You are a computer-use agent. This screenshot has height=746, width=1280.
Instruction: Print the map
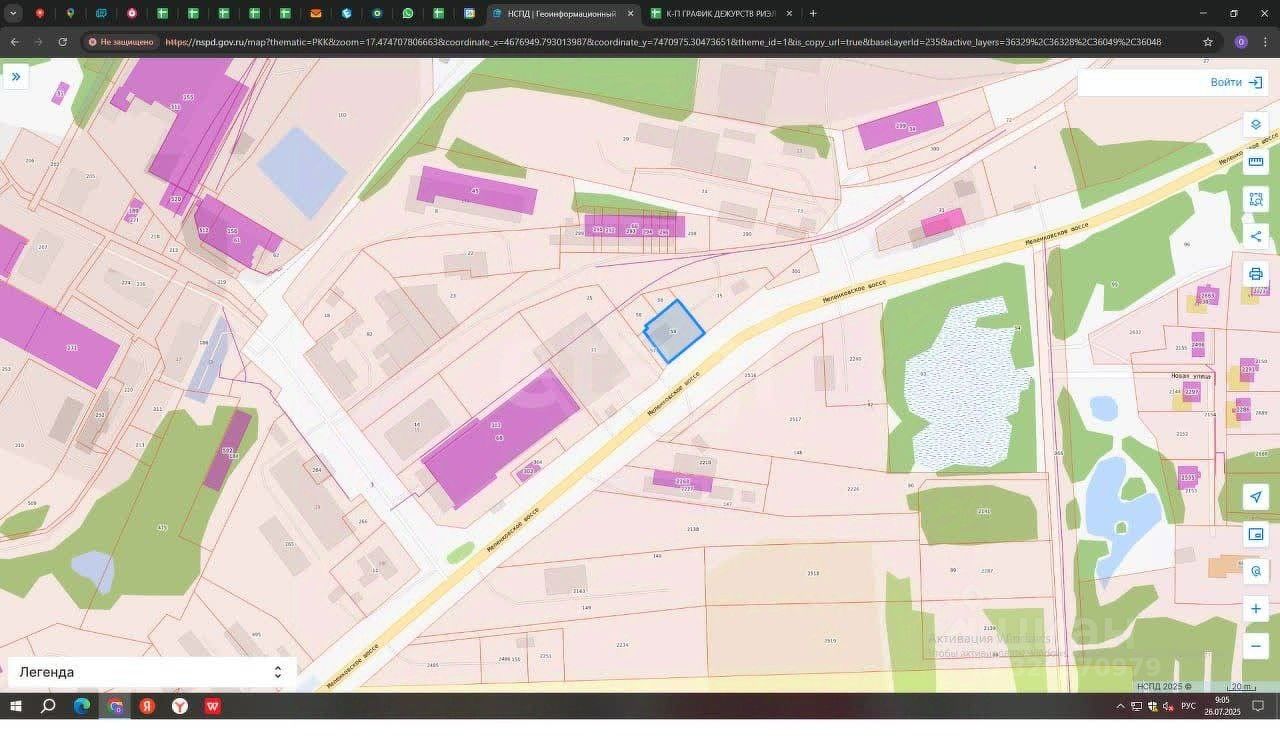pyautogui.click(x=1256, y=274)
